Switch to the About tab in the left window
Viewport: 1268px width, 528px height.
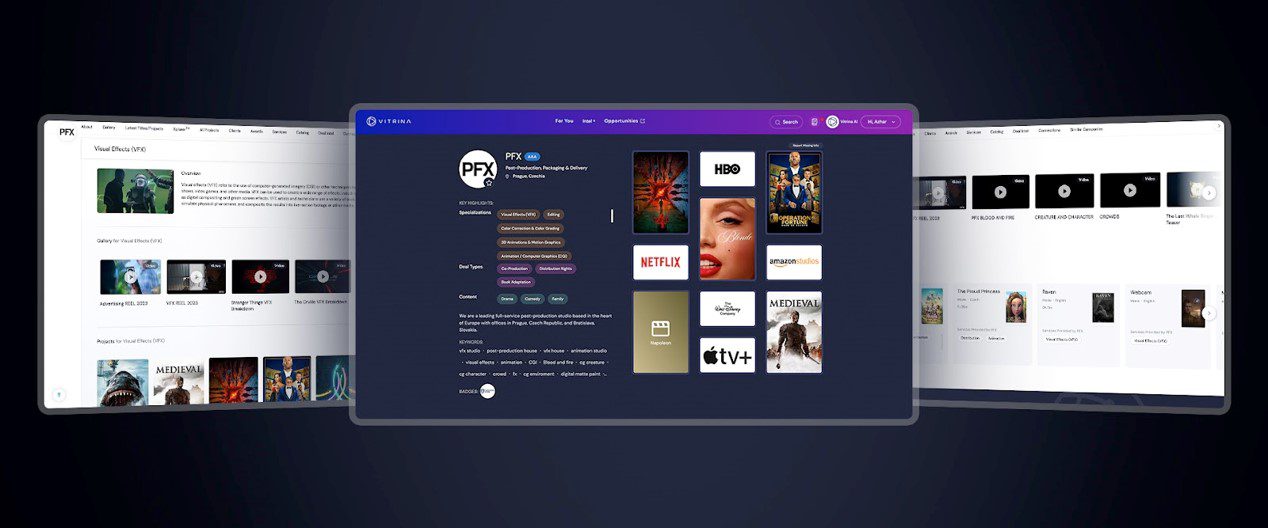point(86,127)
